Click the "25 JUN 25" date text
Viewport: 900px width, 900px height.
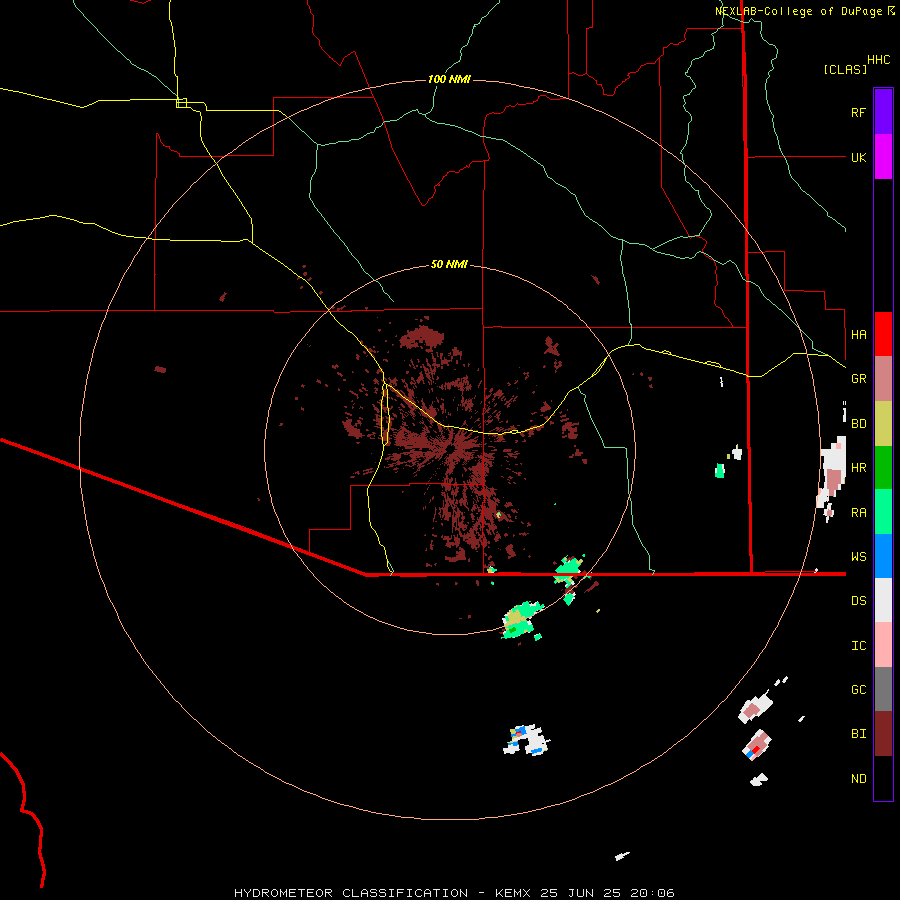(x=580, y=893)
